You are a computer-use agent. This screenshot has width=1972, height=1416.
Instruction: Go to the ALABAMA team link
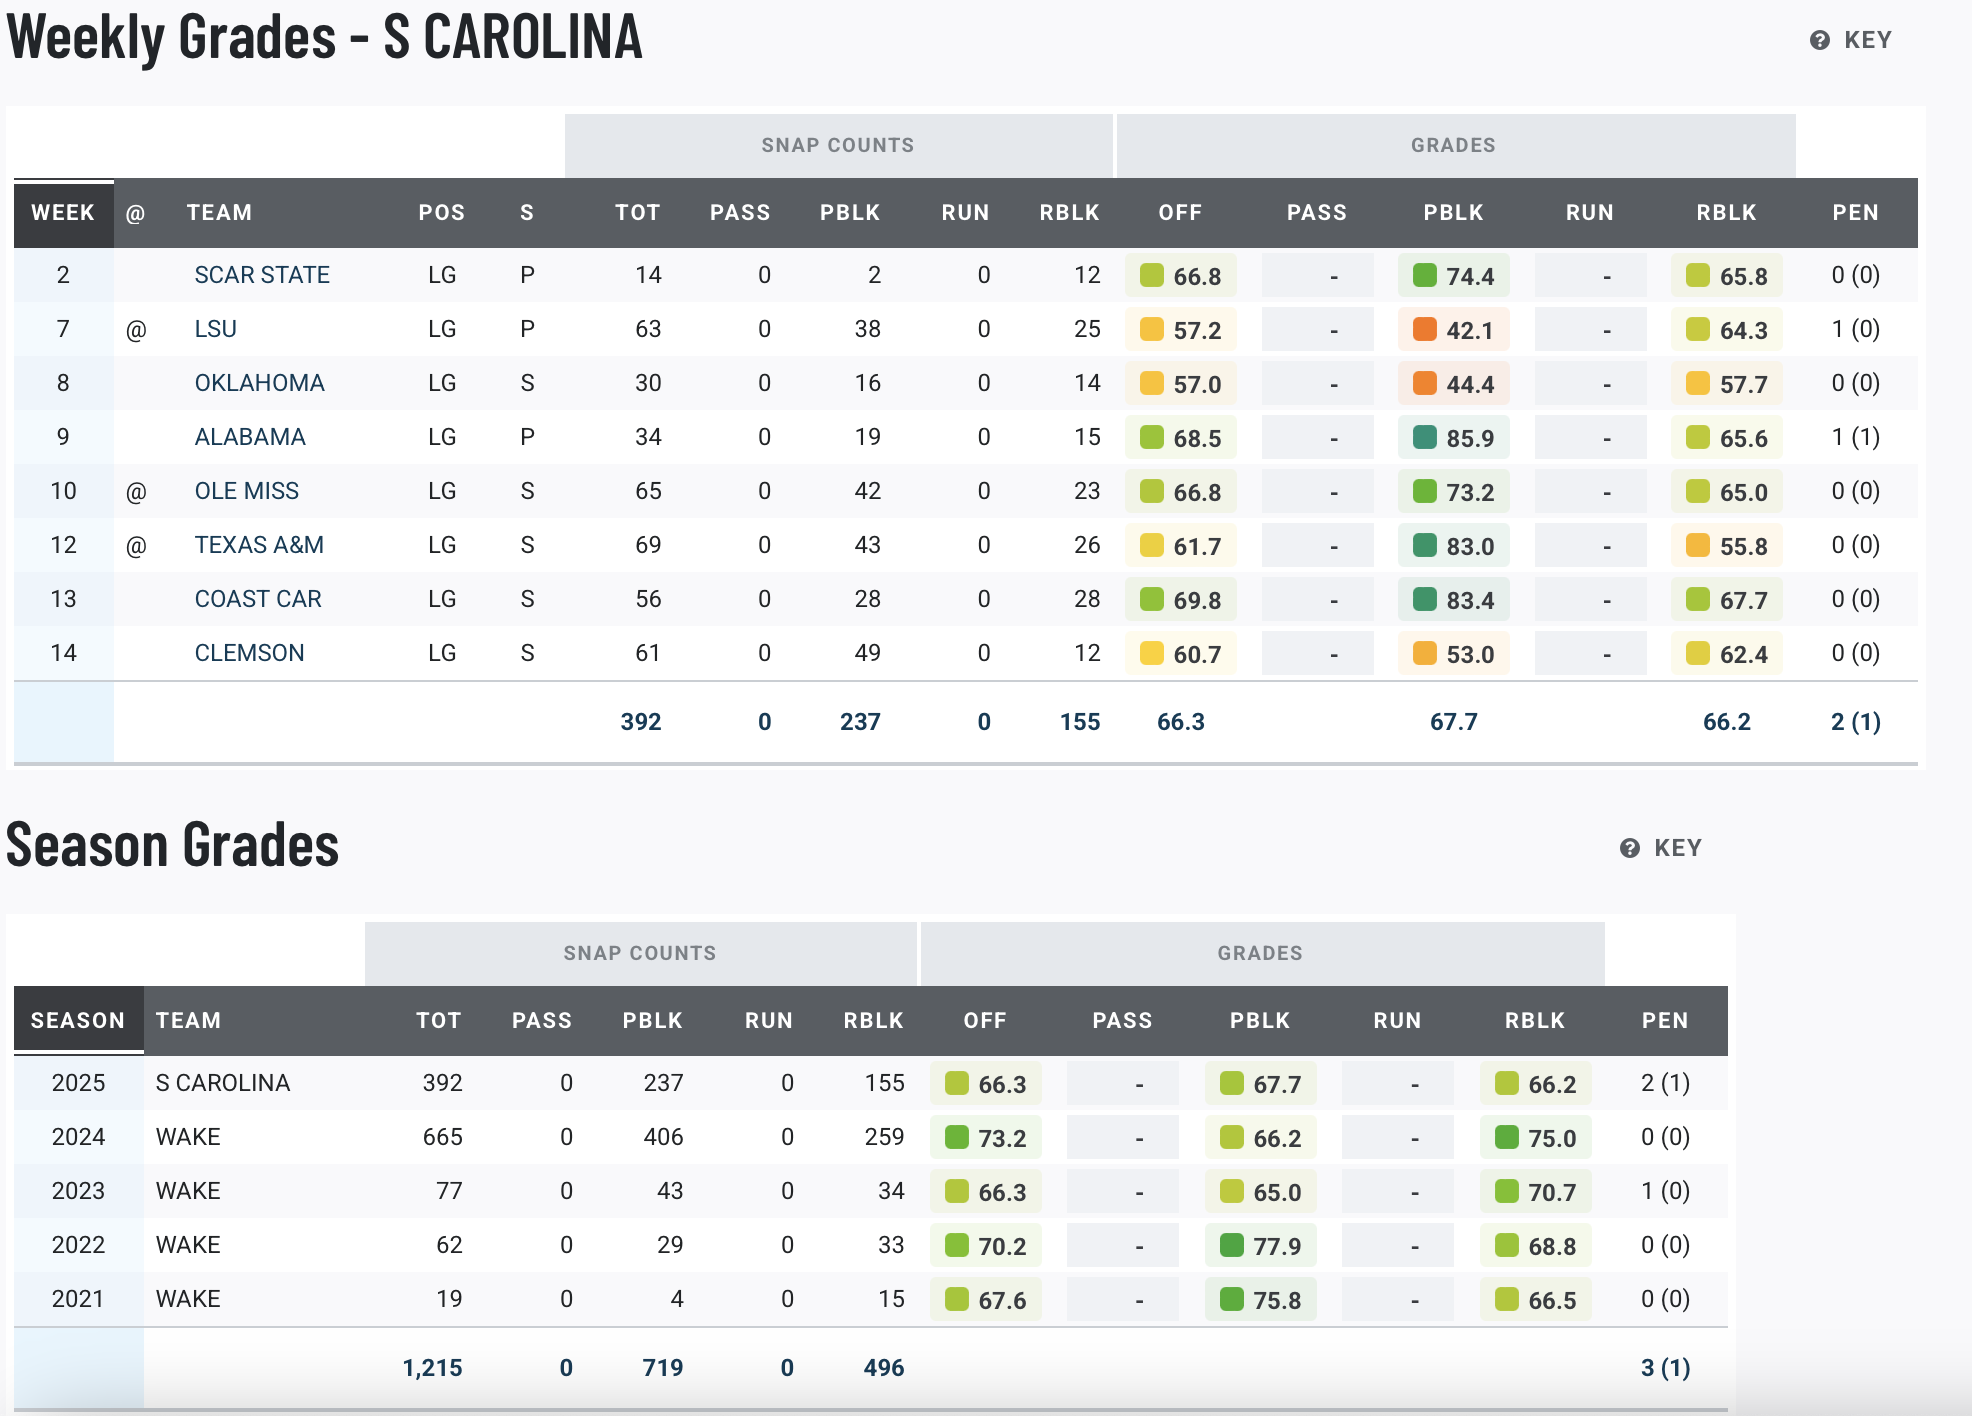pyautogui.click(x=250, y=437)
